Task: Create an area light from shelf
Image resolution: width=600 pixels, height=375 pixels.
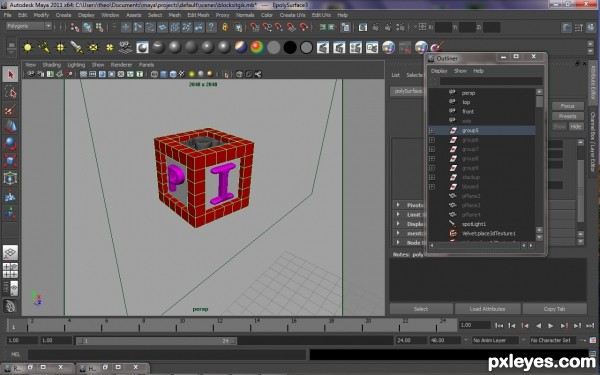Action: point(93,47)
